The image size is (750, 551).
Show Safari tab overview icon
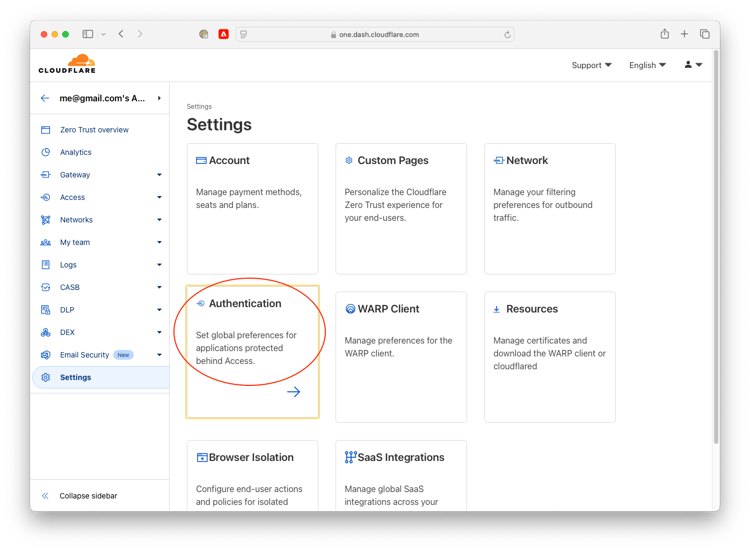705,34
